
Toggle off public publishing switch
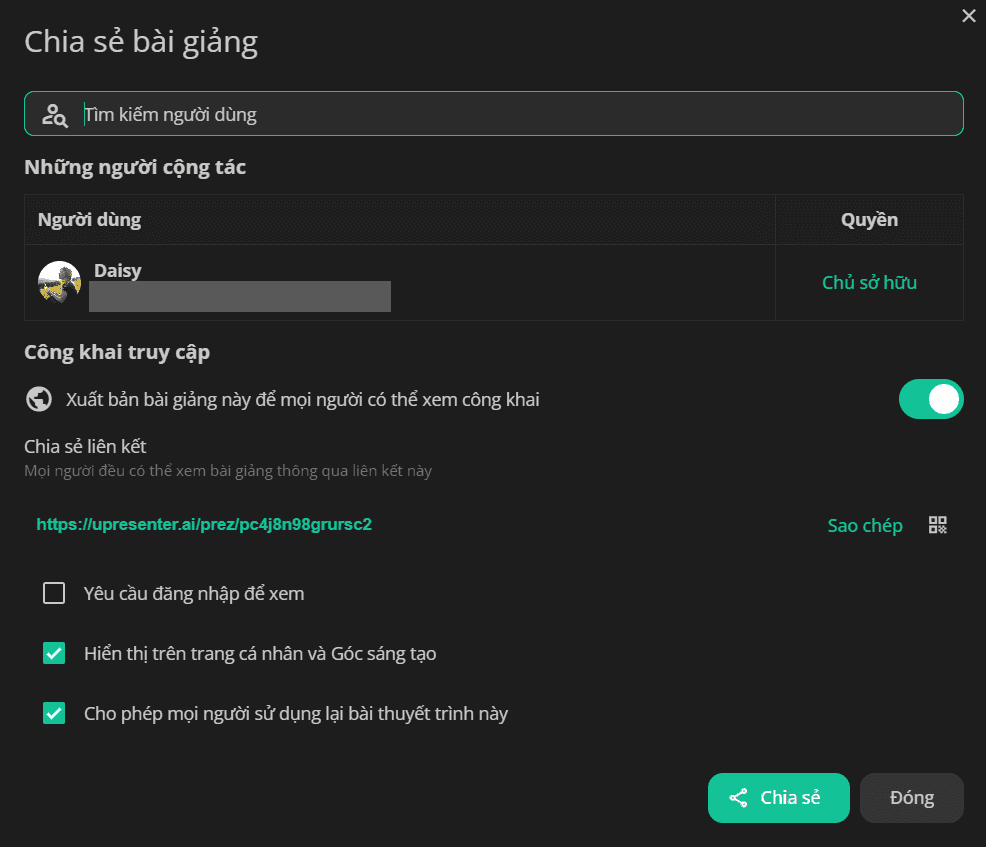point(931,399)
